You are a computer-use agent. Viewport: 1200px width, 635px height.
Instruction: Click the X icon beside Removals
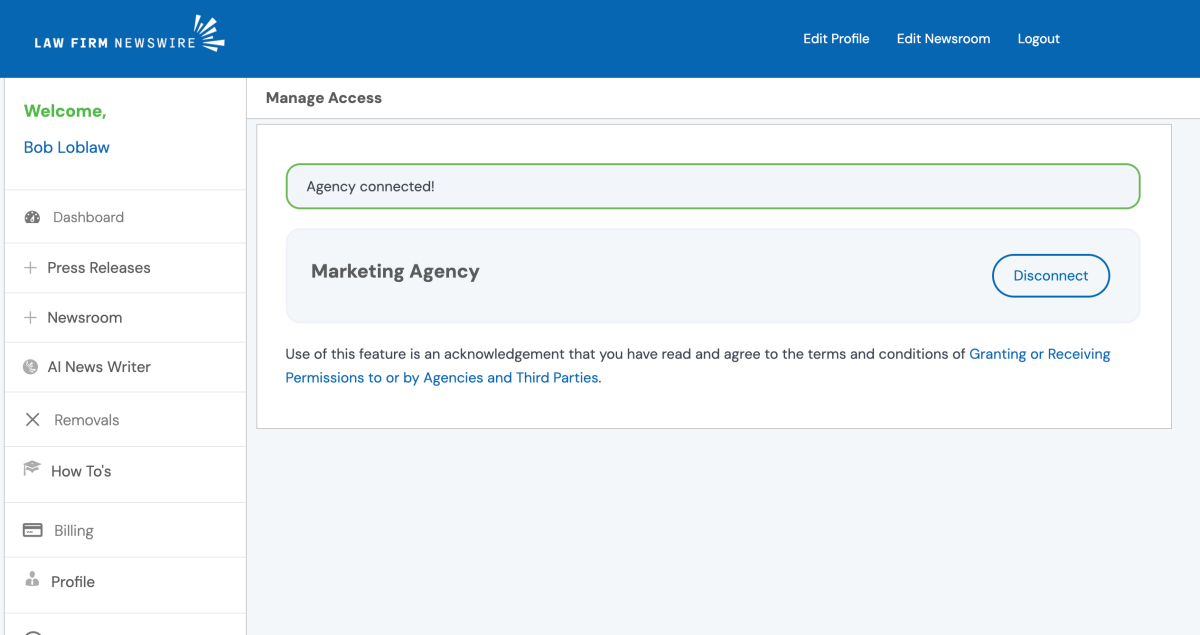coord(32,420)
